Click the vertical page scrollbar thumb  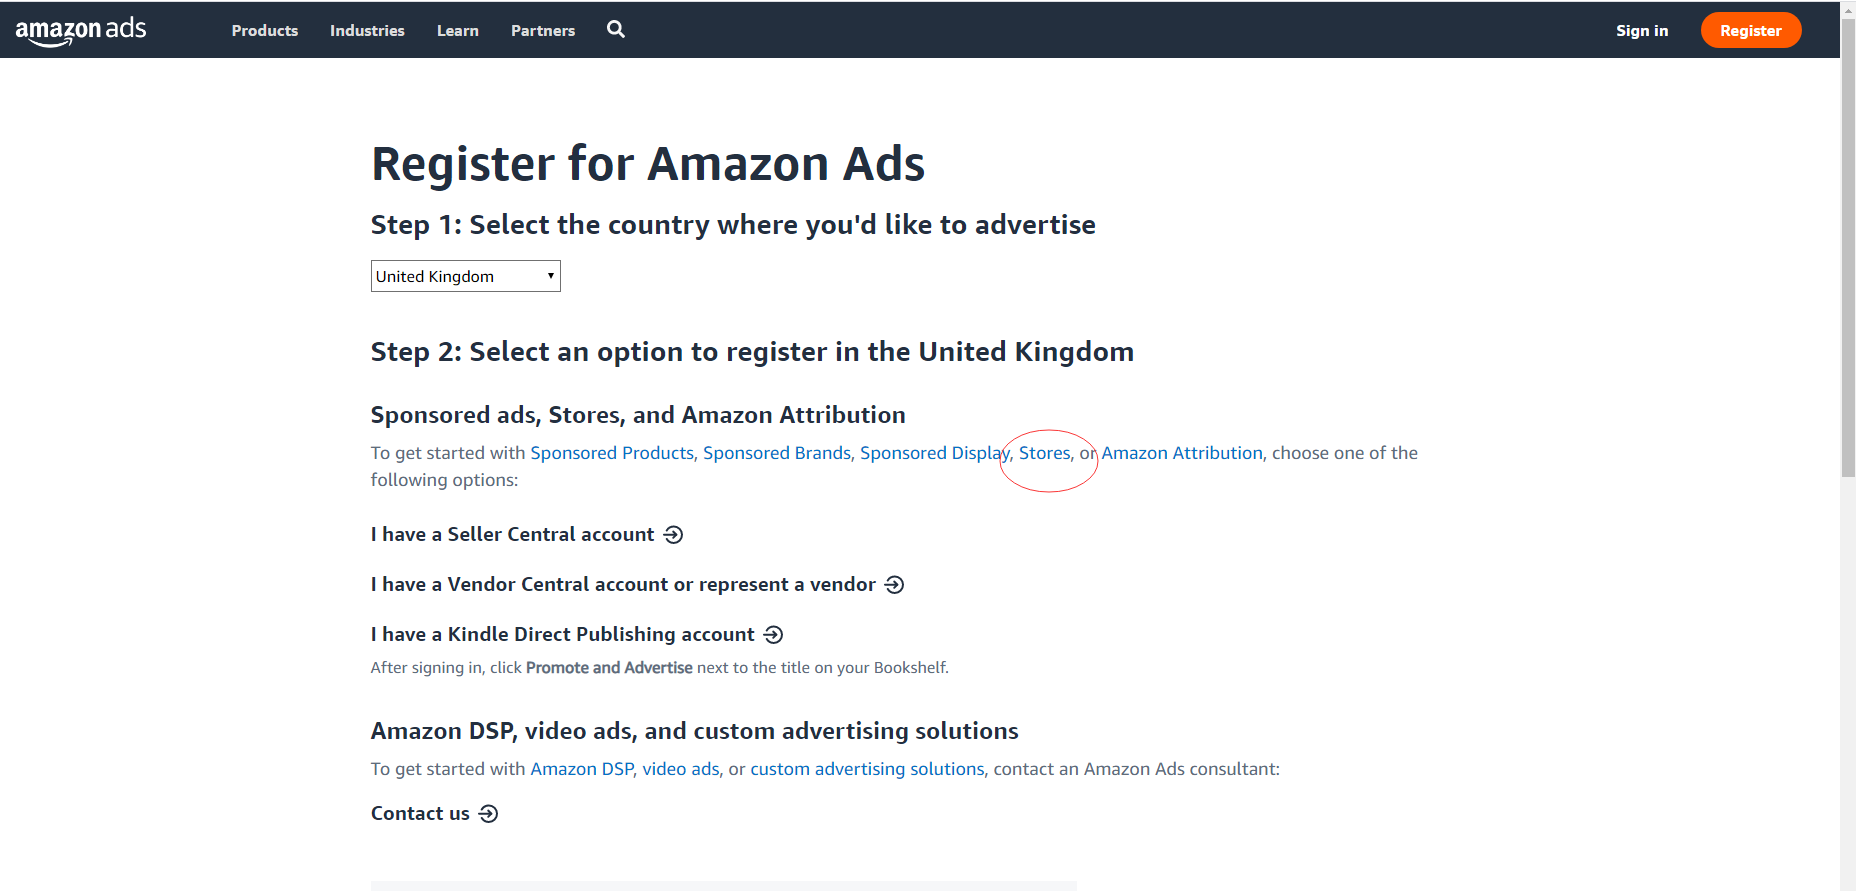click(x=1848, y=246)
